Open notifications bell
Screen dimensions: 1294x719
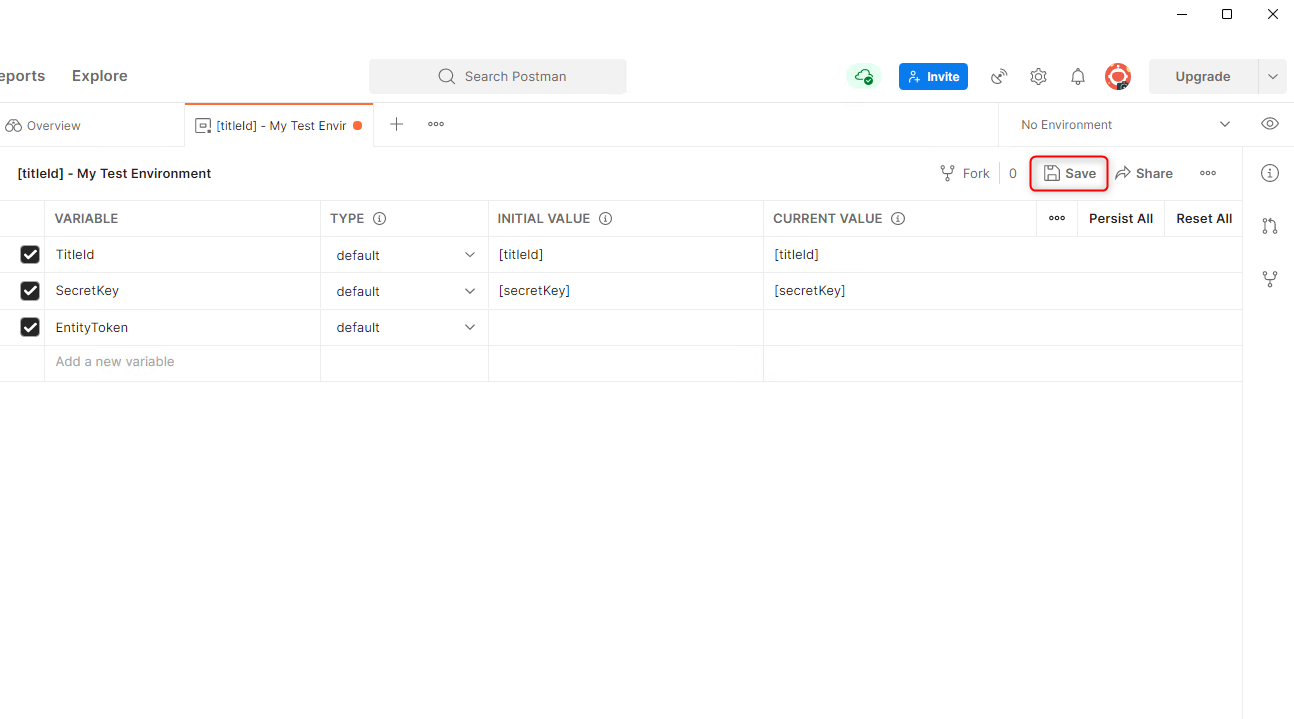click(x=1077, y=76)
